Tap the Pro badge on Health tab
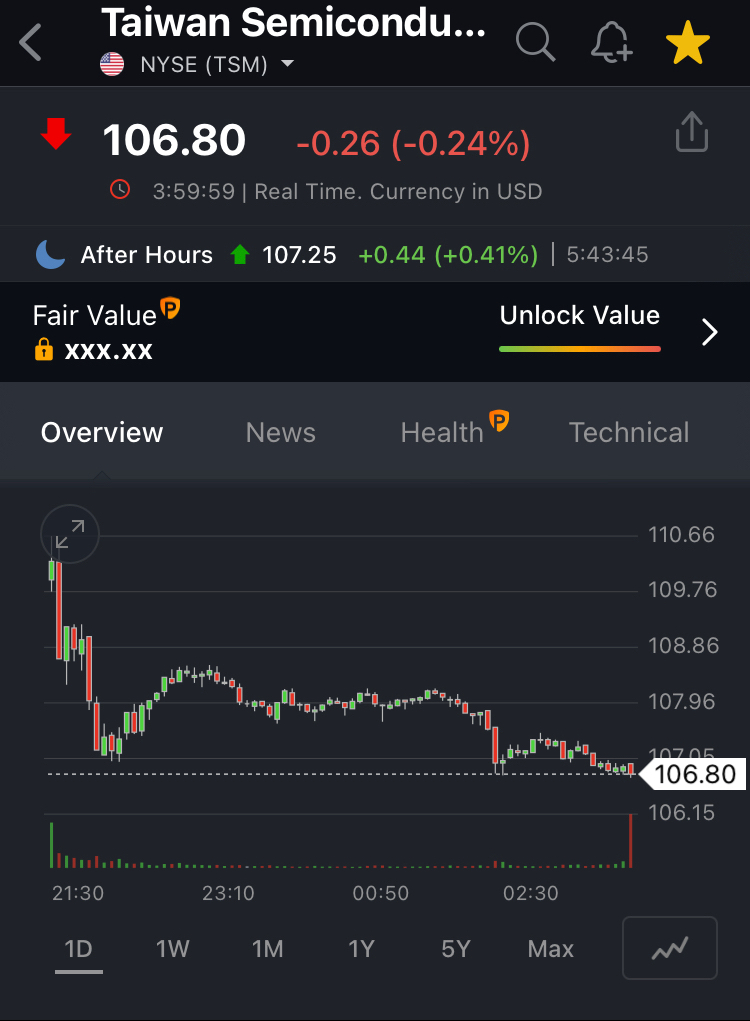Viewport: 750px width, 1021px height. [x=499, y=421]
